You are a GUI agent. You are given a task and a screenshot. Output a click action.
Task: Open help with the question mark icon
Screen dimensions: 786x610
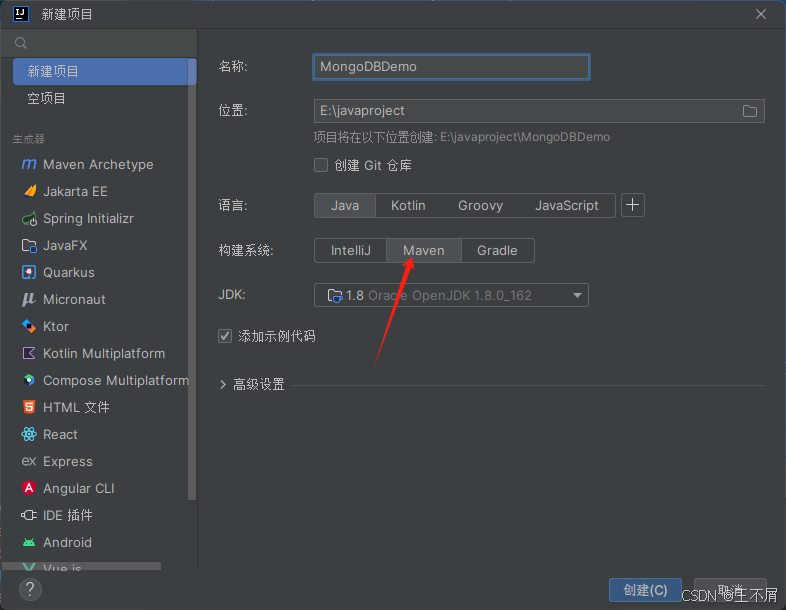click(x=30, y=589)
